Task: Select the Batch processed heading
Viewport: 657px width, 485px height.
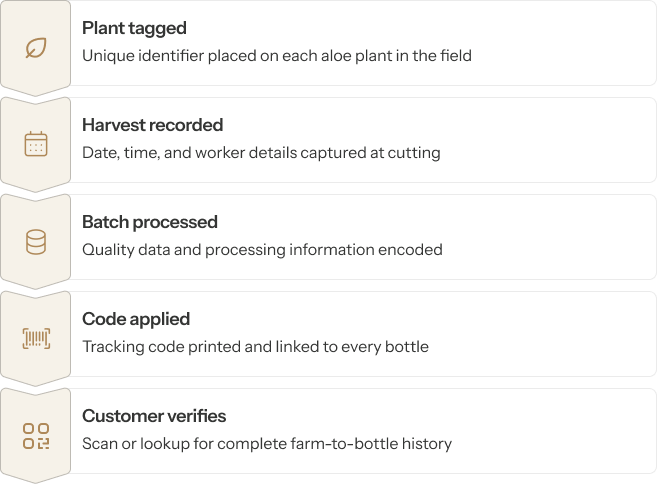Action: (x=149, y=222)
